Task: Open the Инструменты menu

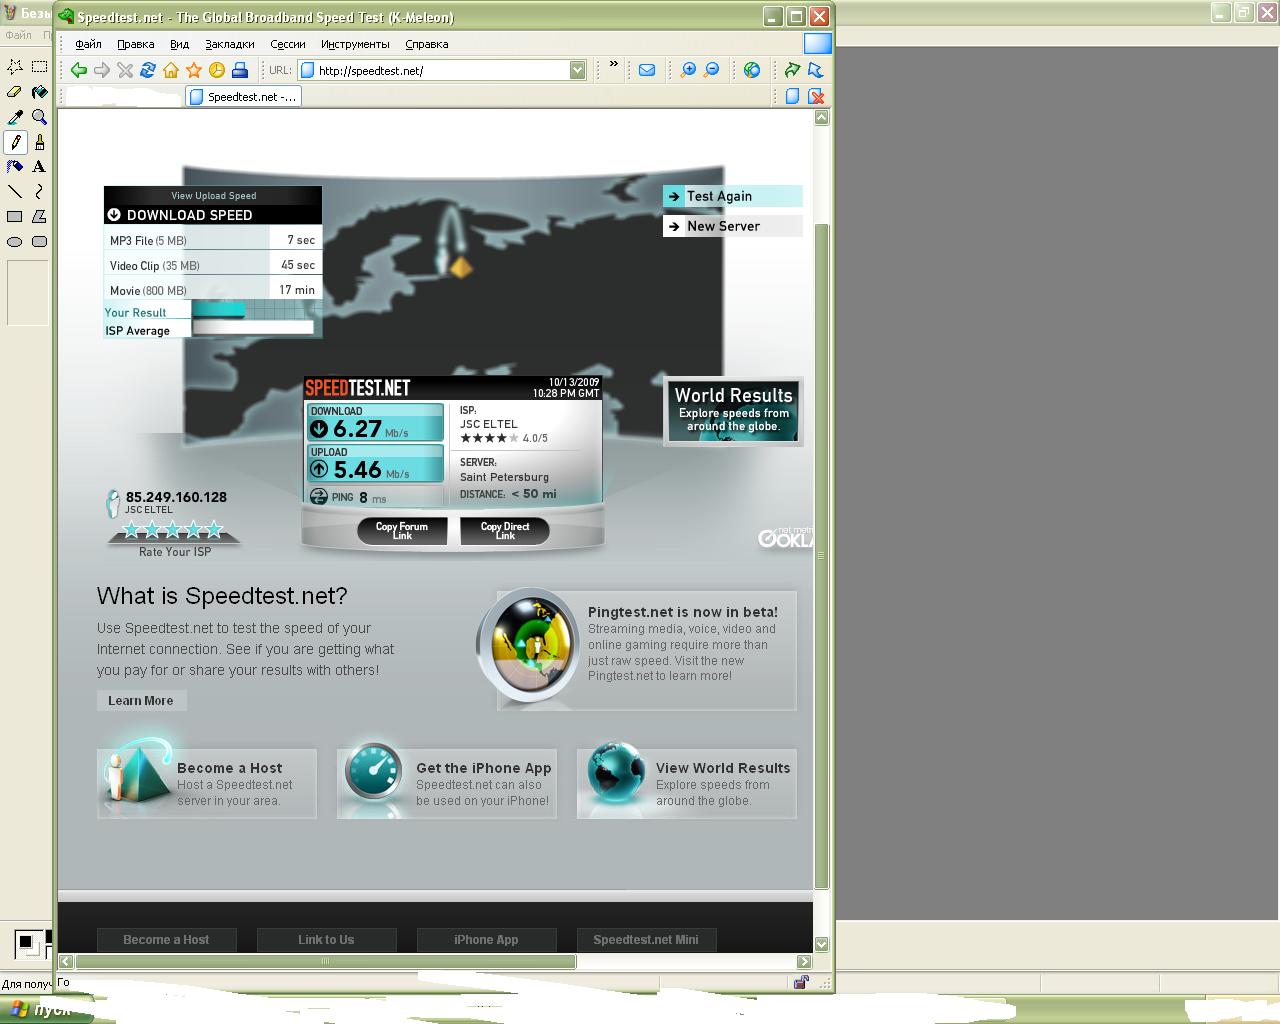Action: (355, 44)
